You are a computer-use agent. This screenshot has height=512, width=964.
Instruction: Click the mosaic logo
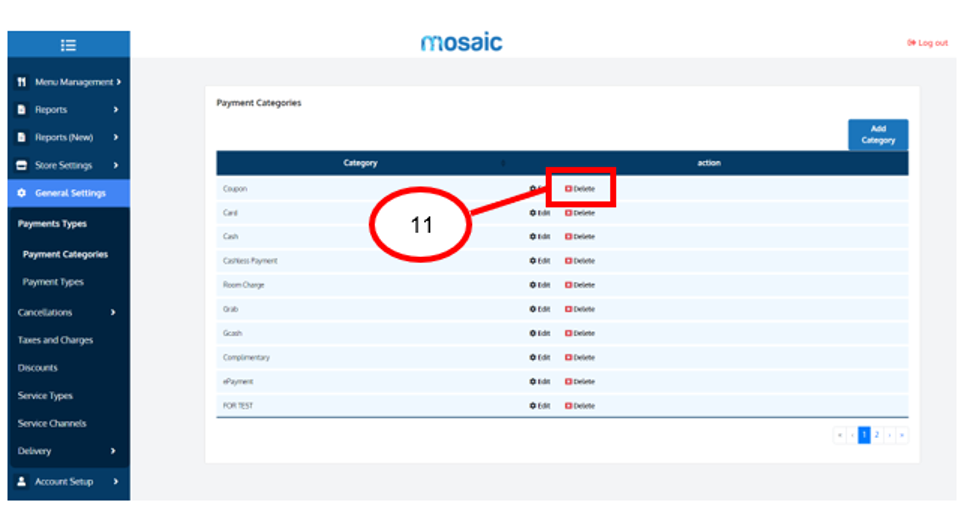461,42
